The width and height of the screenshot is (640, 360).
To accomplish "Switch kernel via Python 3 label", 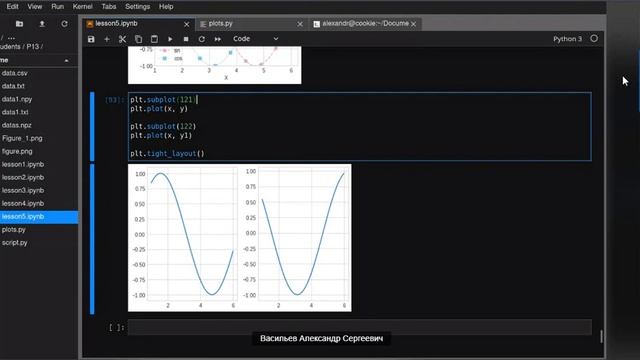I will [x=567, y=39].
